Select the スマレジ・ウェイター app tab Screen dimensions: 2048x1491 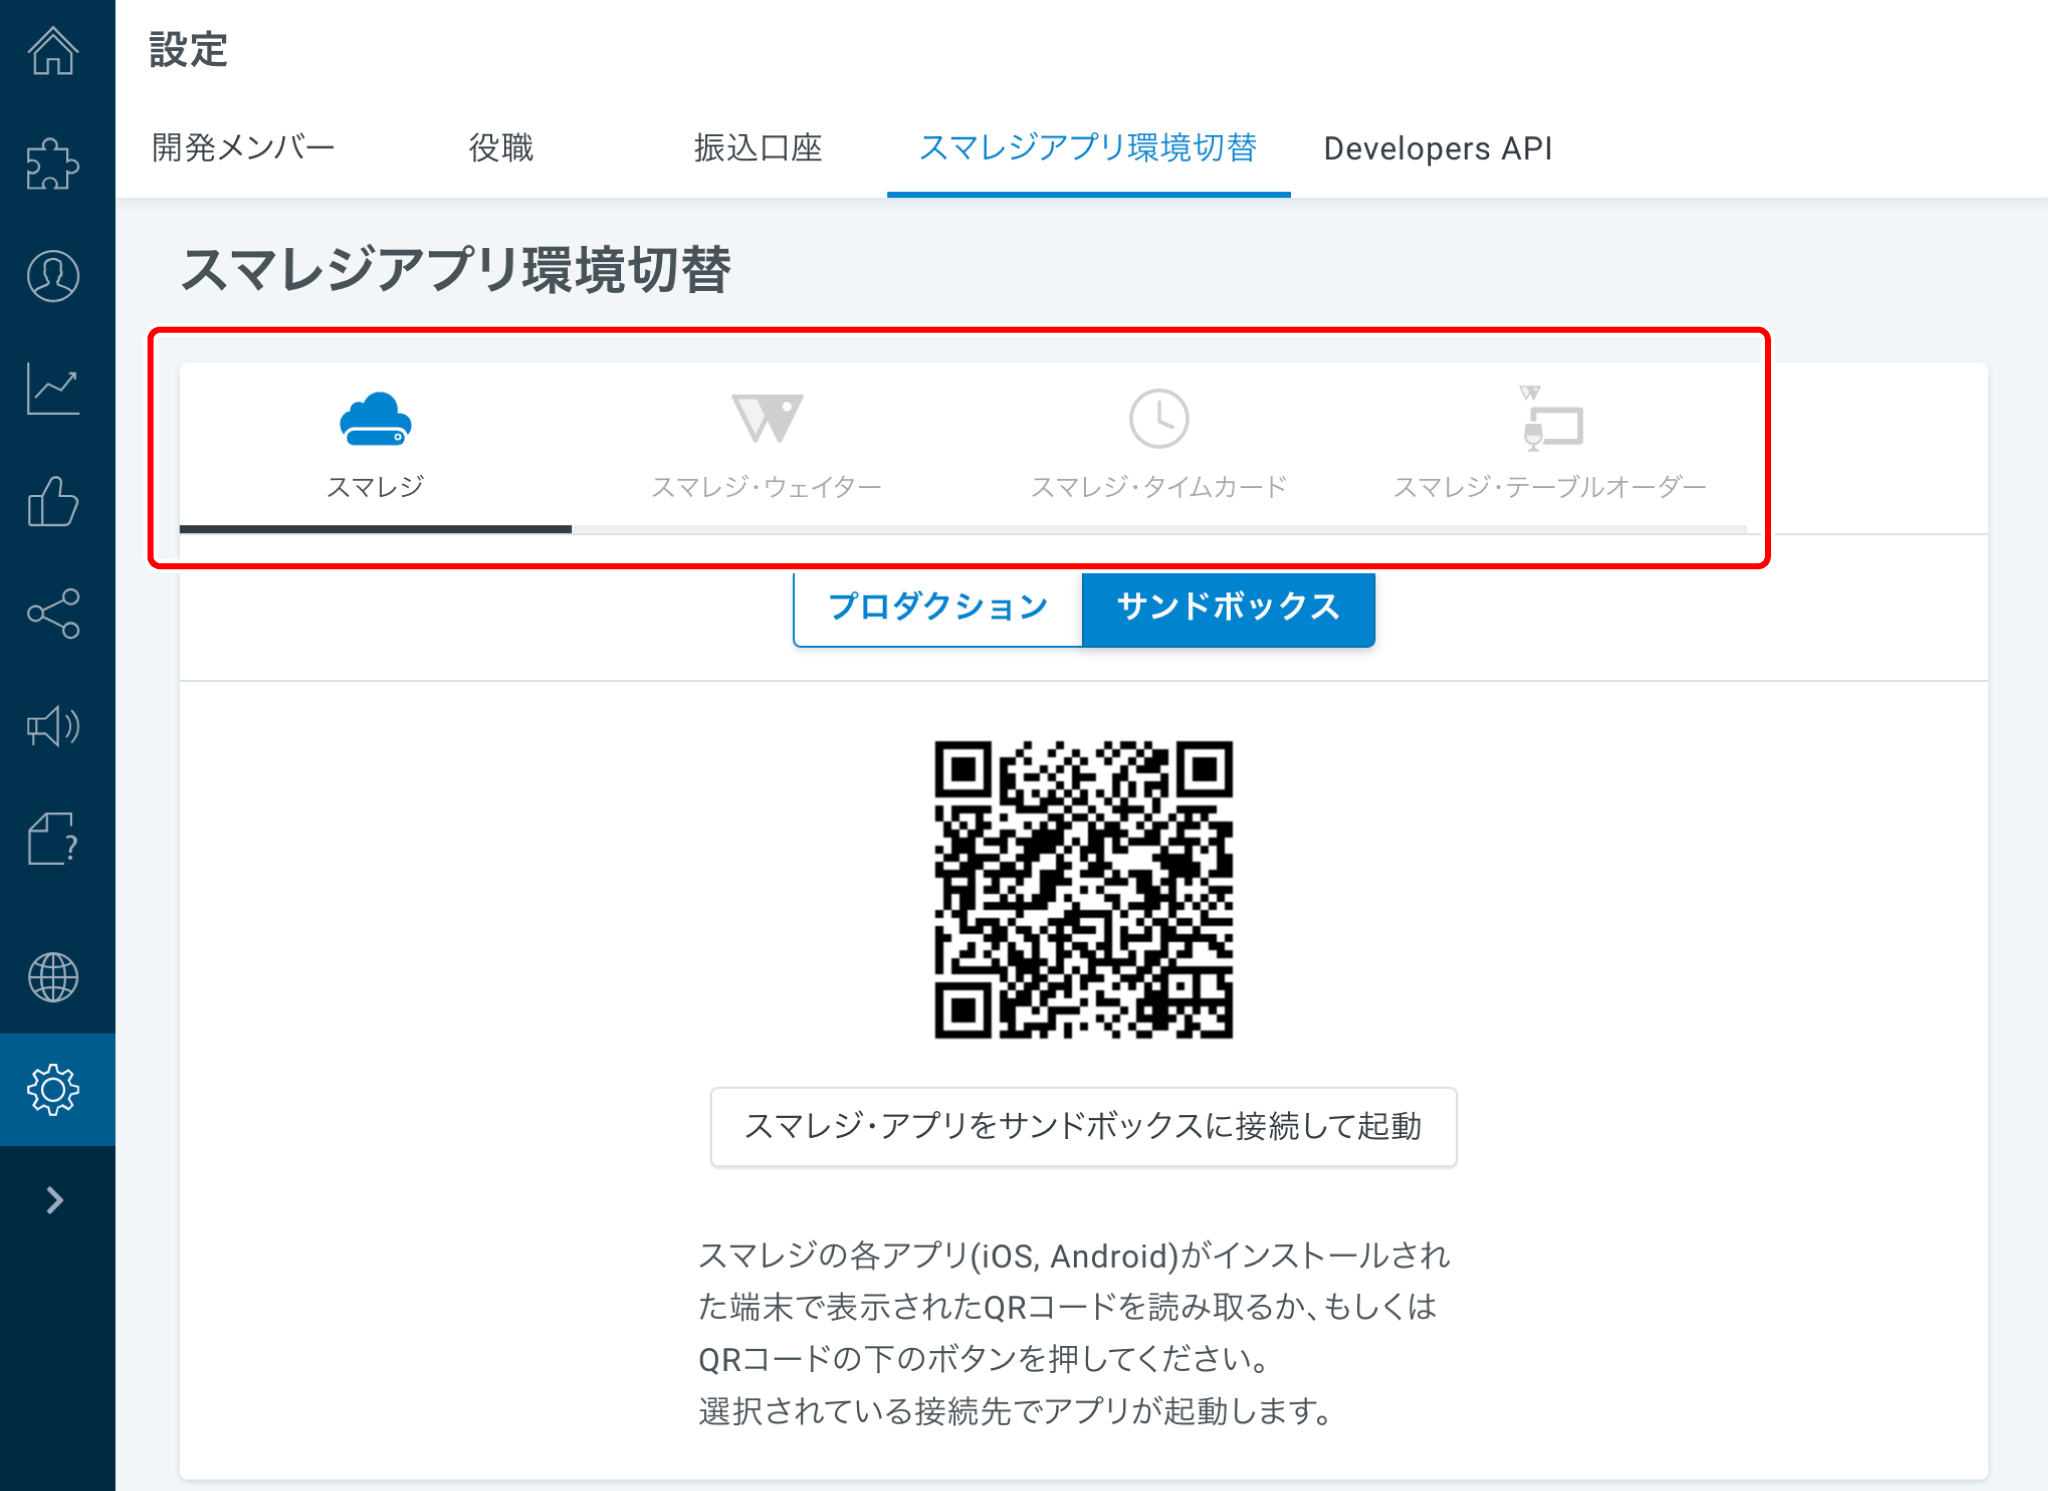(x=767, y=447)
